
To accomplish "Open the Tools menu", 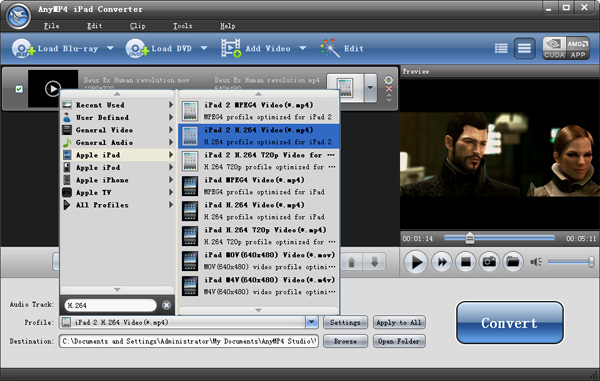I will point(183,26).
